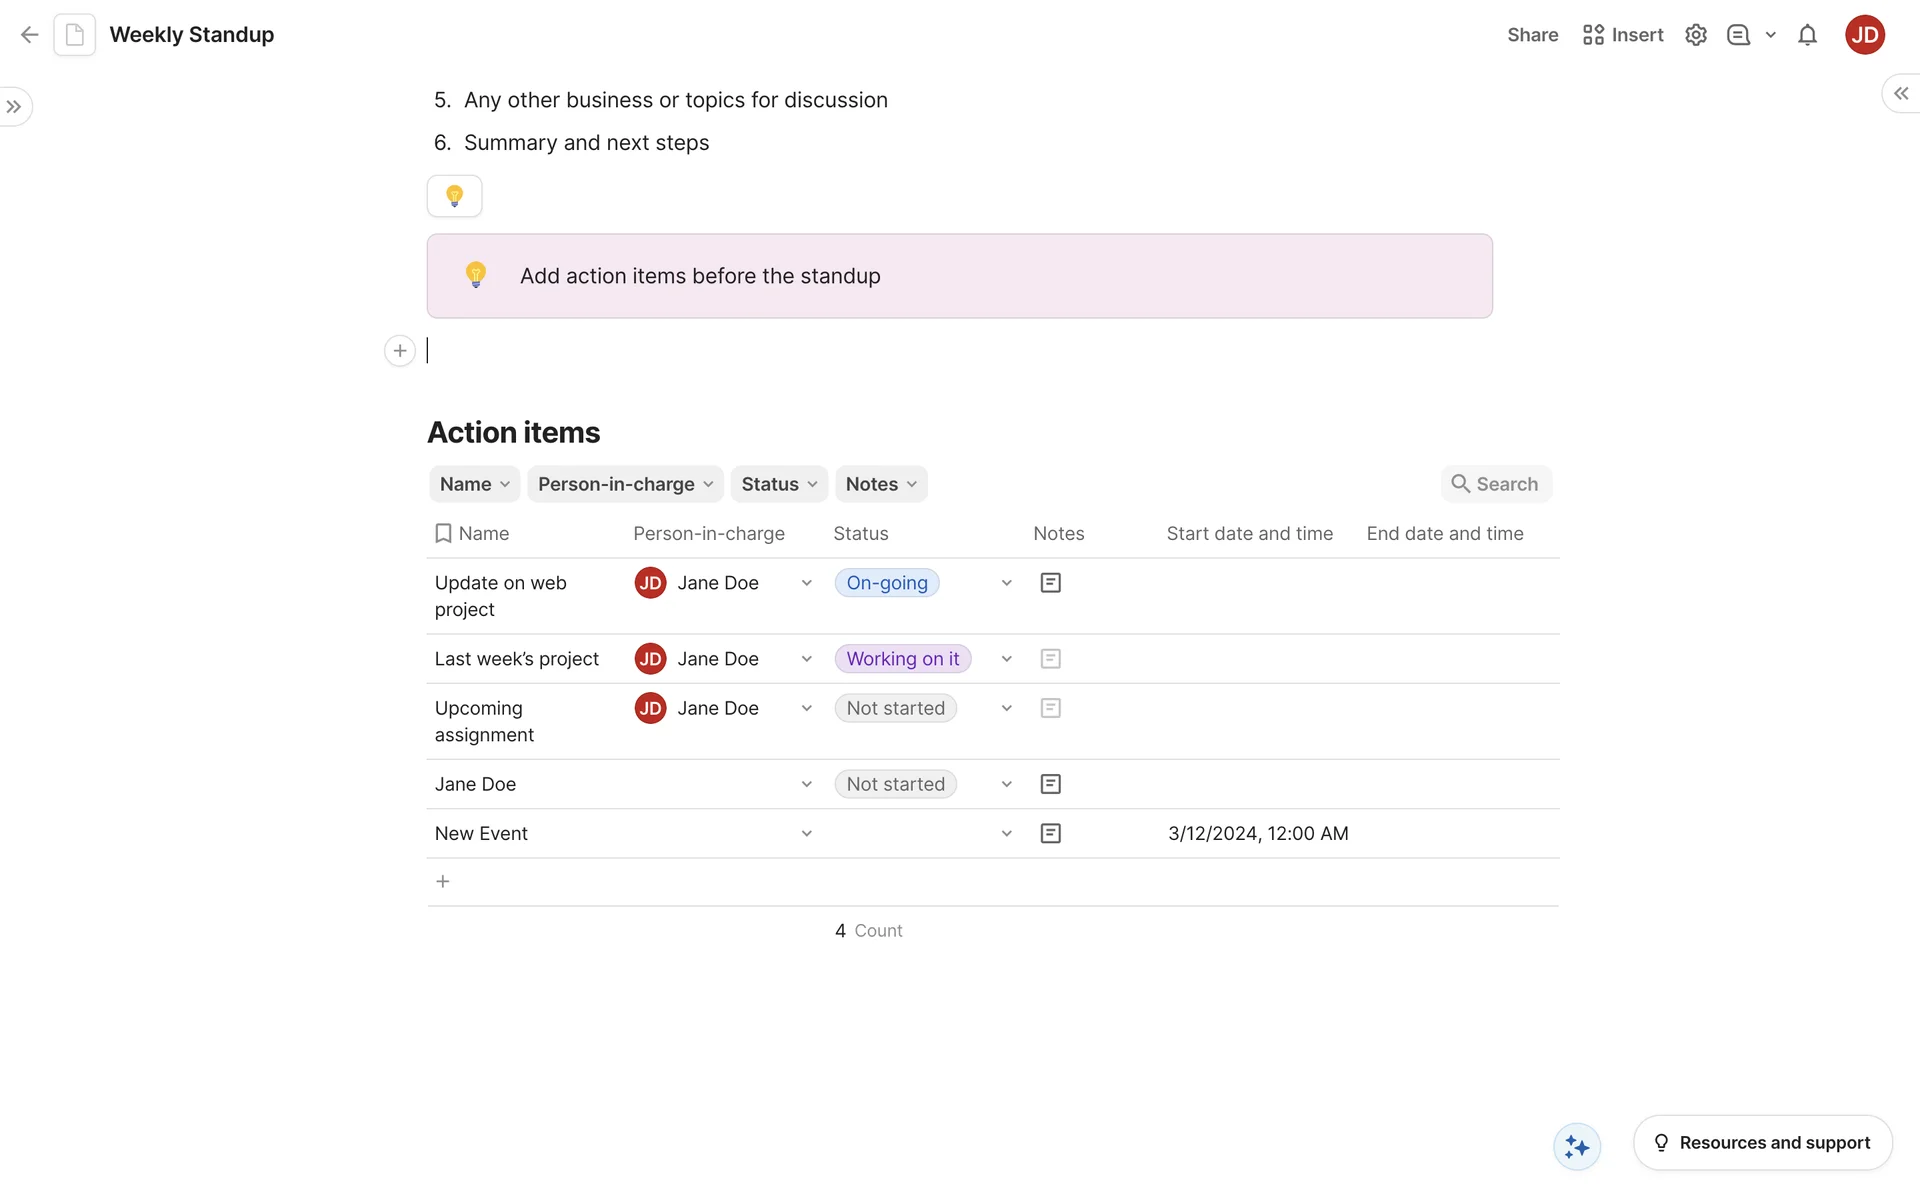Open the settings gear icon
This screenshot has width=1920, height=1200.
click(1695, 35)
